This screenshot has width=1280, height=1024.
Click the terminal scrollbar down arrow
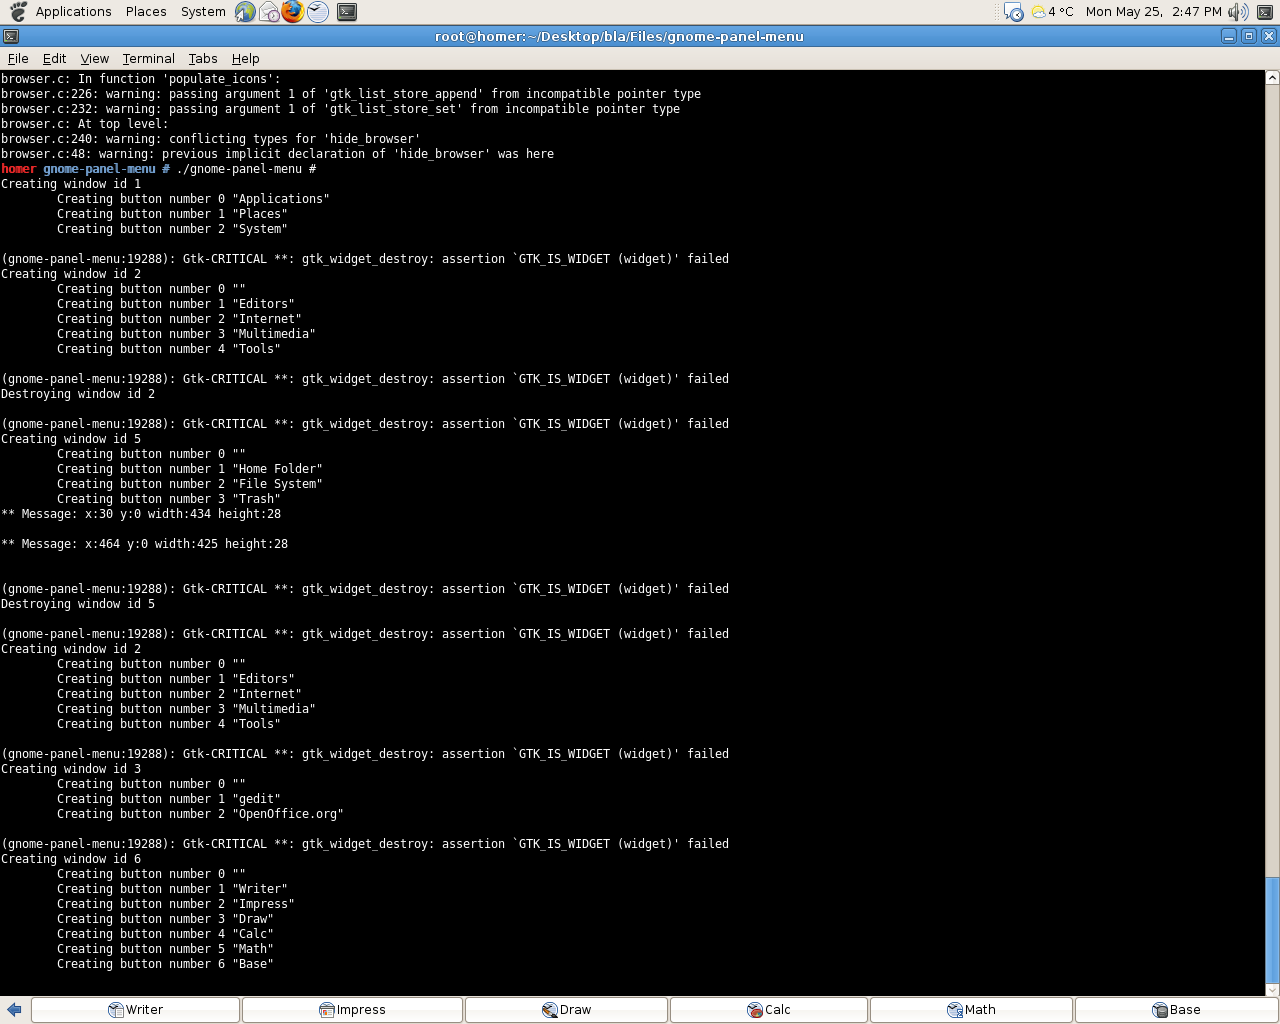click(x=1272, y=990)
